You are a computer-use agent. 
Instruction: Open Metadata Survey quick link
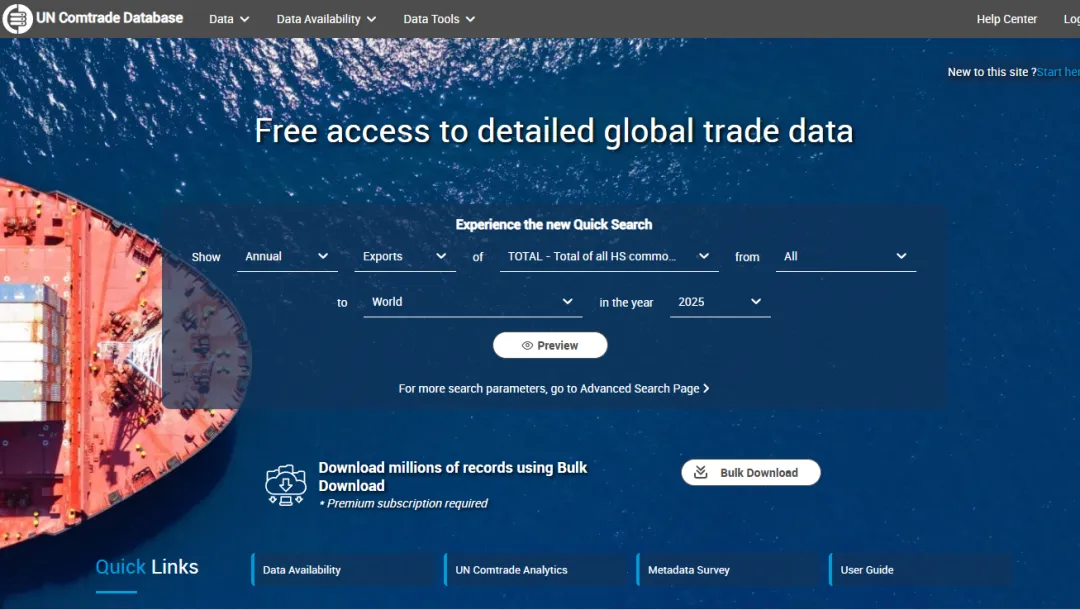(x=730, y=570)
